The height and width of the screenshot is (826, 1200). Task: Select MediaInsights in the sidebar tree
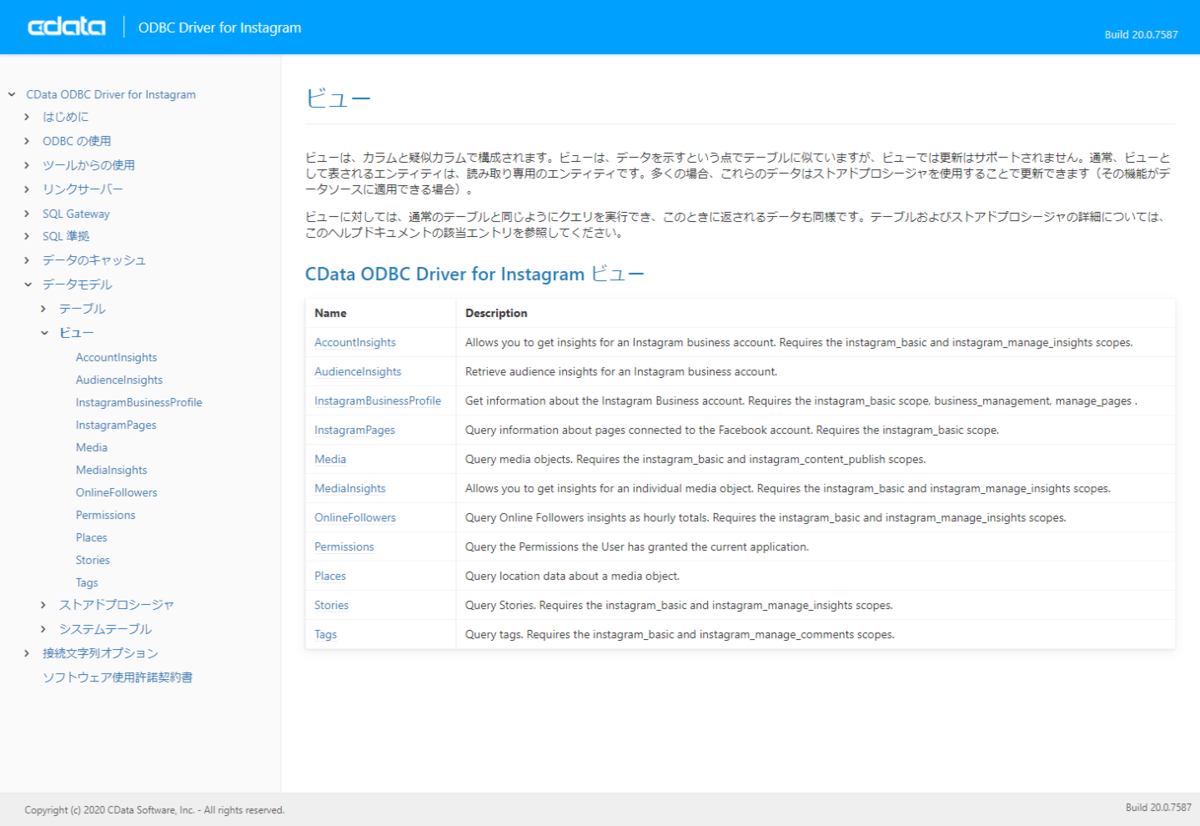coord(111,470)
